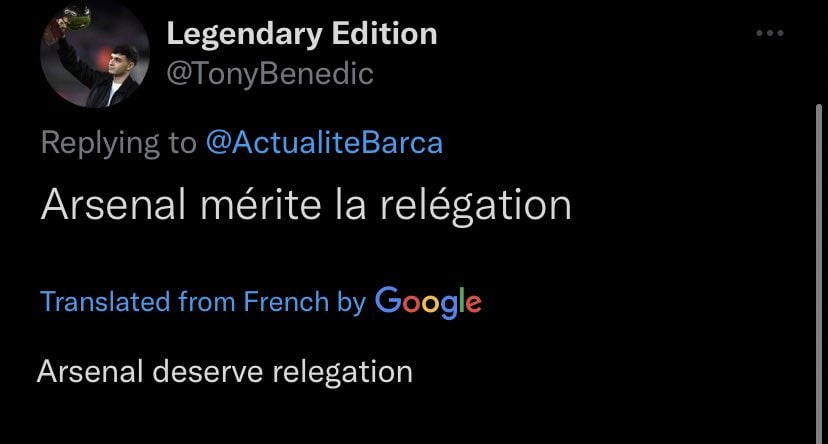Viewport: 828px width, 444px height.
Task: Select the English text 'Arsenal deserve relegation'
Action: pos(225,372)
